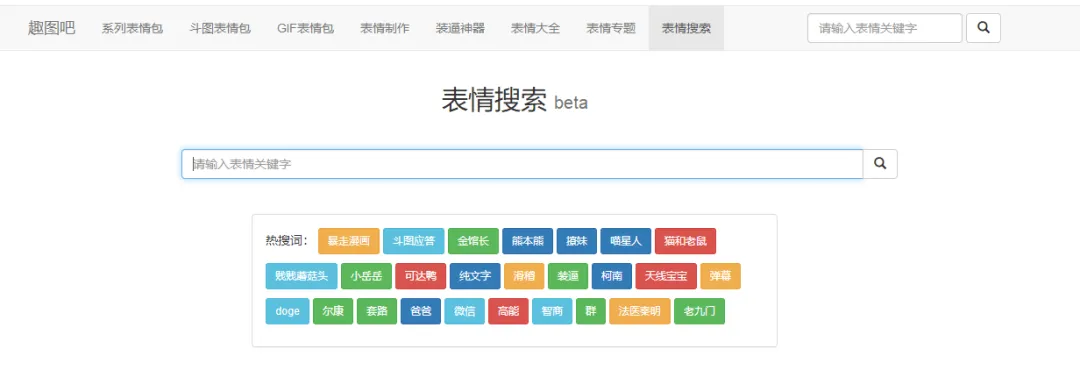
Task: Click the navbar search magnifier icon
Action: (x=983, y=28)
